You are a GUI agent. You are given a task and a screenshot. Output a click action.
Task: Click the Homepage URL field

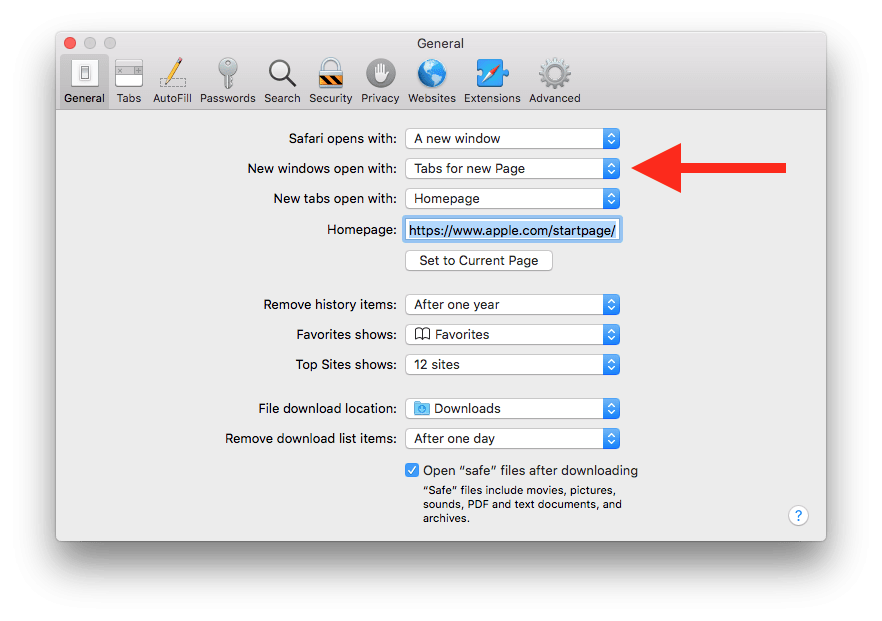(512, 230)
